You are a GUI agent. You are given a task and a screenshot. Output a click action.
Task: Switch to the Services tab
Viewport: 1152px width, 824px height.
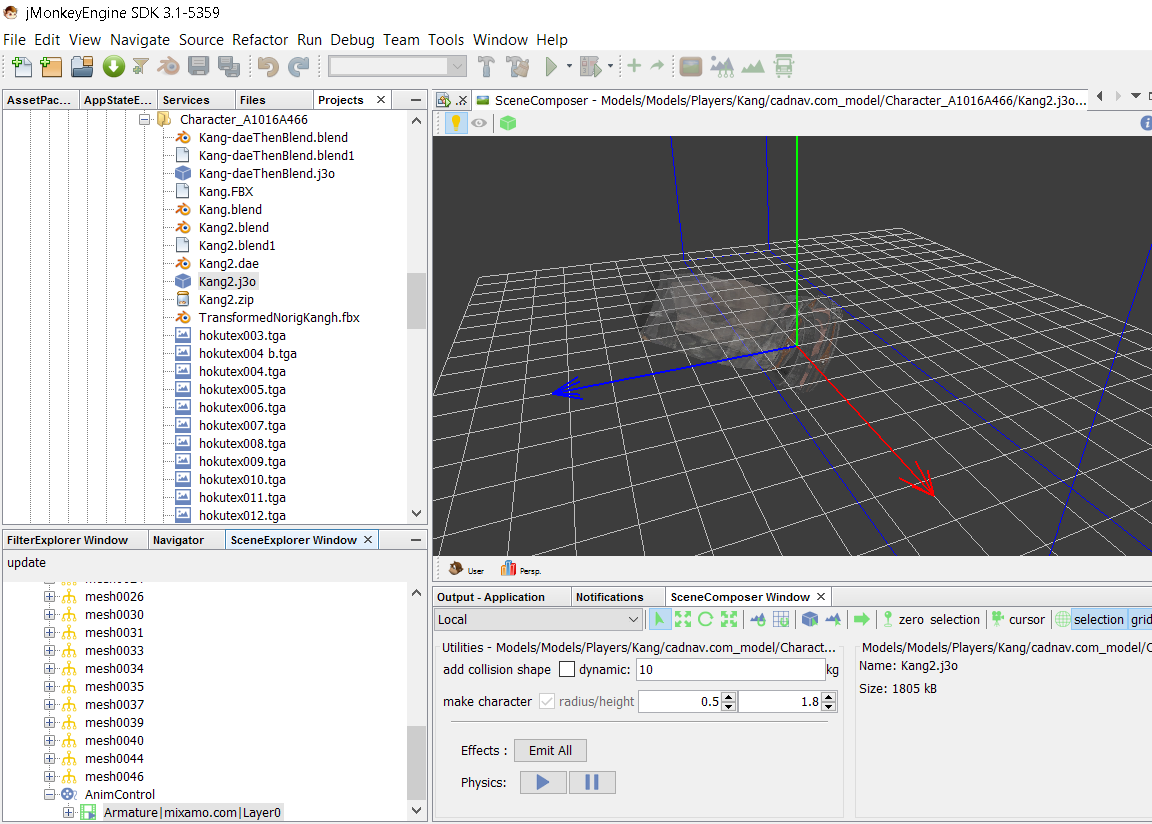[186, 100]
